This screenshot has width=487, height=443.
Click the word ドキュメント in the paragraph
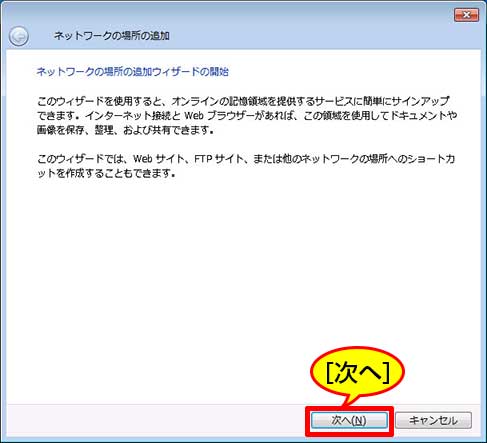(x=419, y=115)
